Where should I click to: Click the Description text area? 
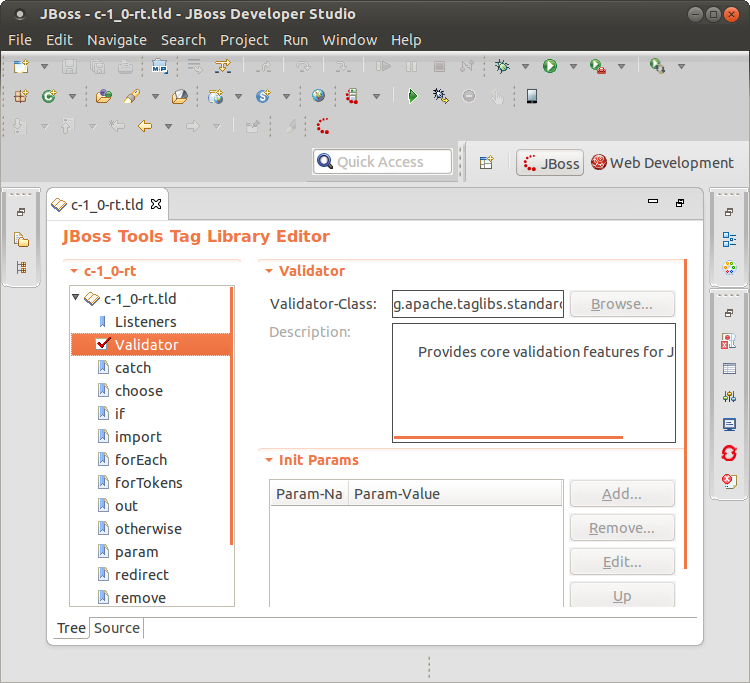534,383
